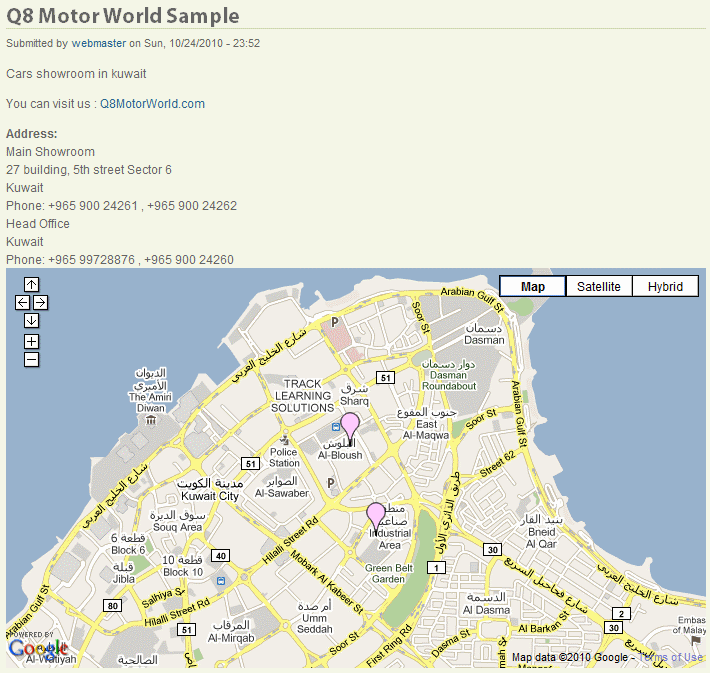Switch to Hybrid view

point(665,286)
